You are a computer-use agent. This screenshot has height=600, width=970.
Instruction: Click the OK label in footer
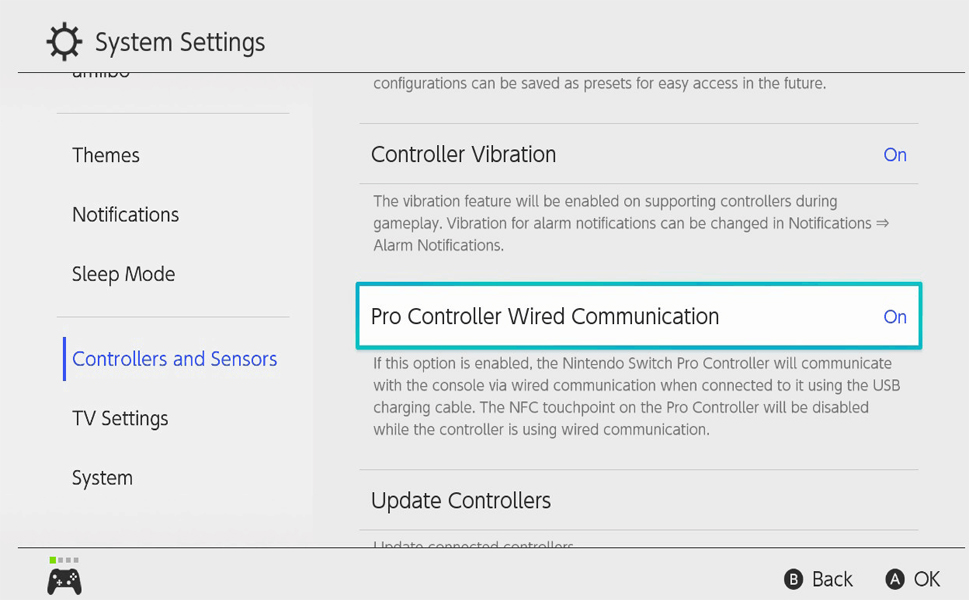[x=926, y=580]
